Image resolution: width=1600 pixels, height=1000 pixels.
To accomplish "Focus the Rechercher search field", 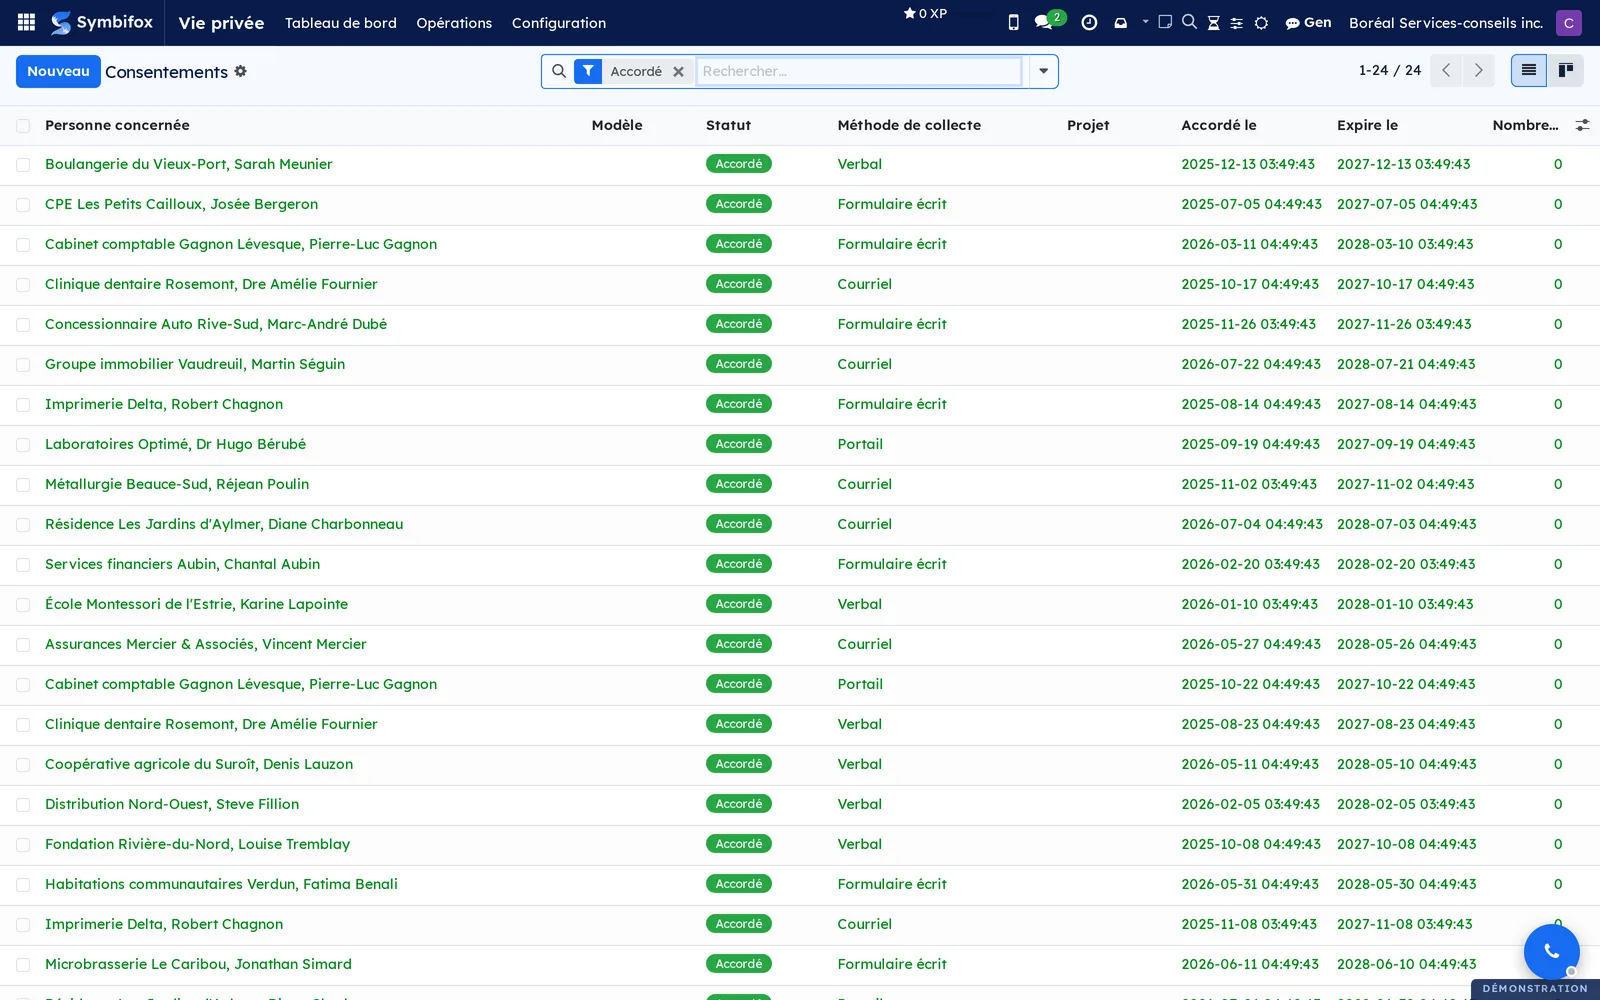I will click(x=859, y=71).
